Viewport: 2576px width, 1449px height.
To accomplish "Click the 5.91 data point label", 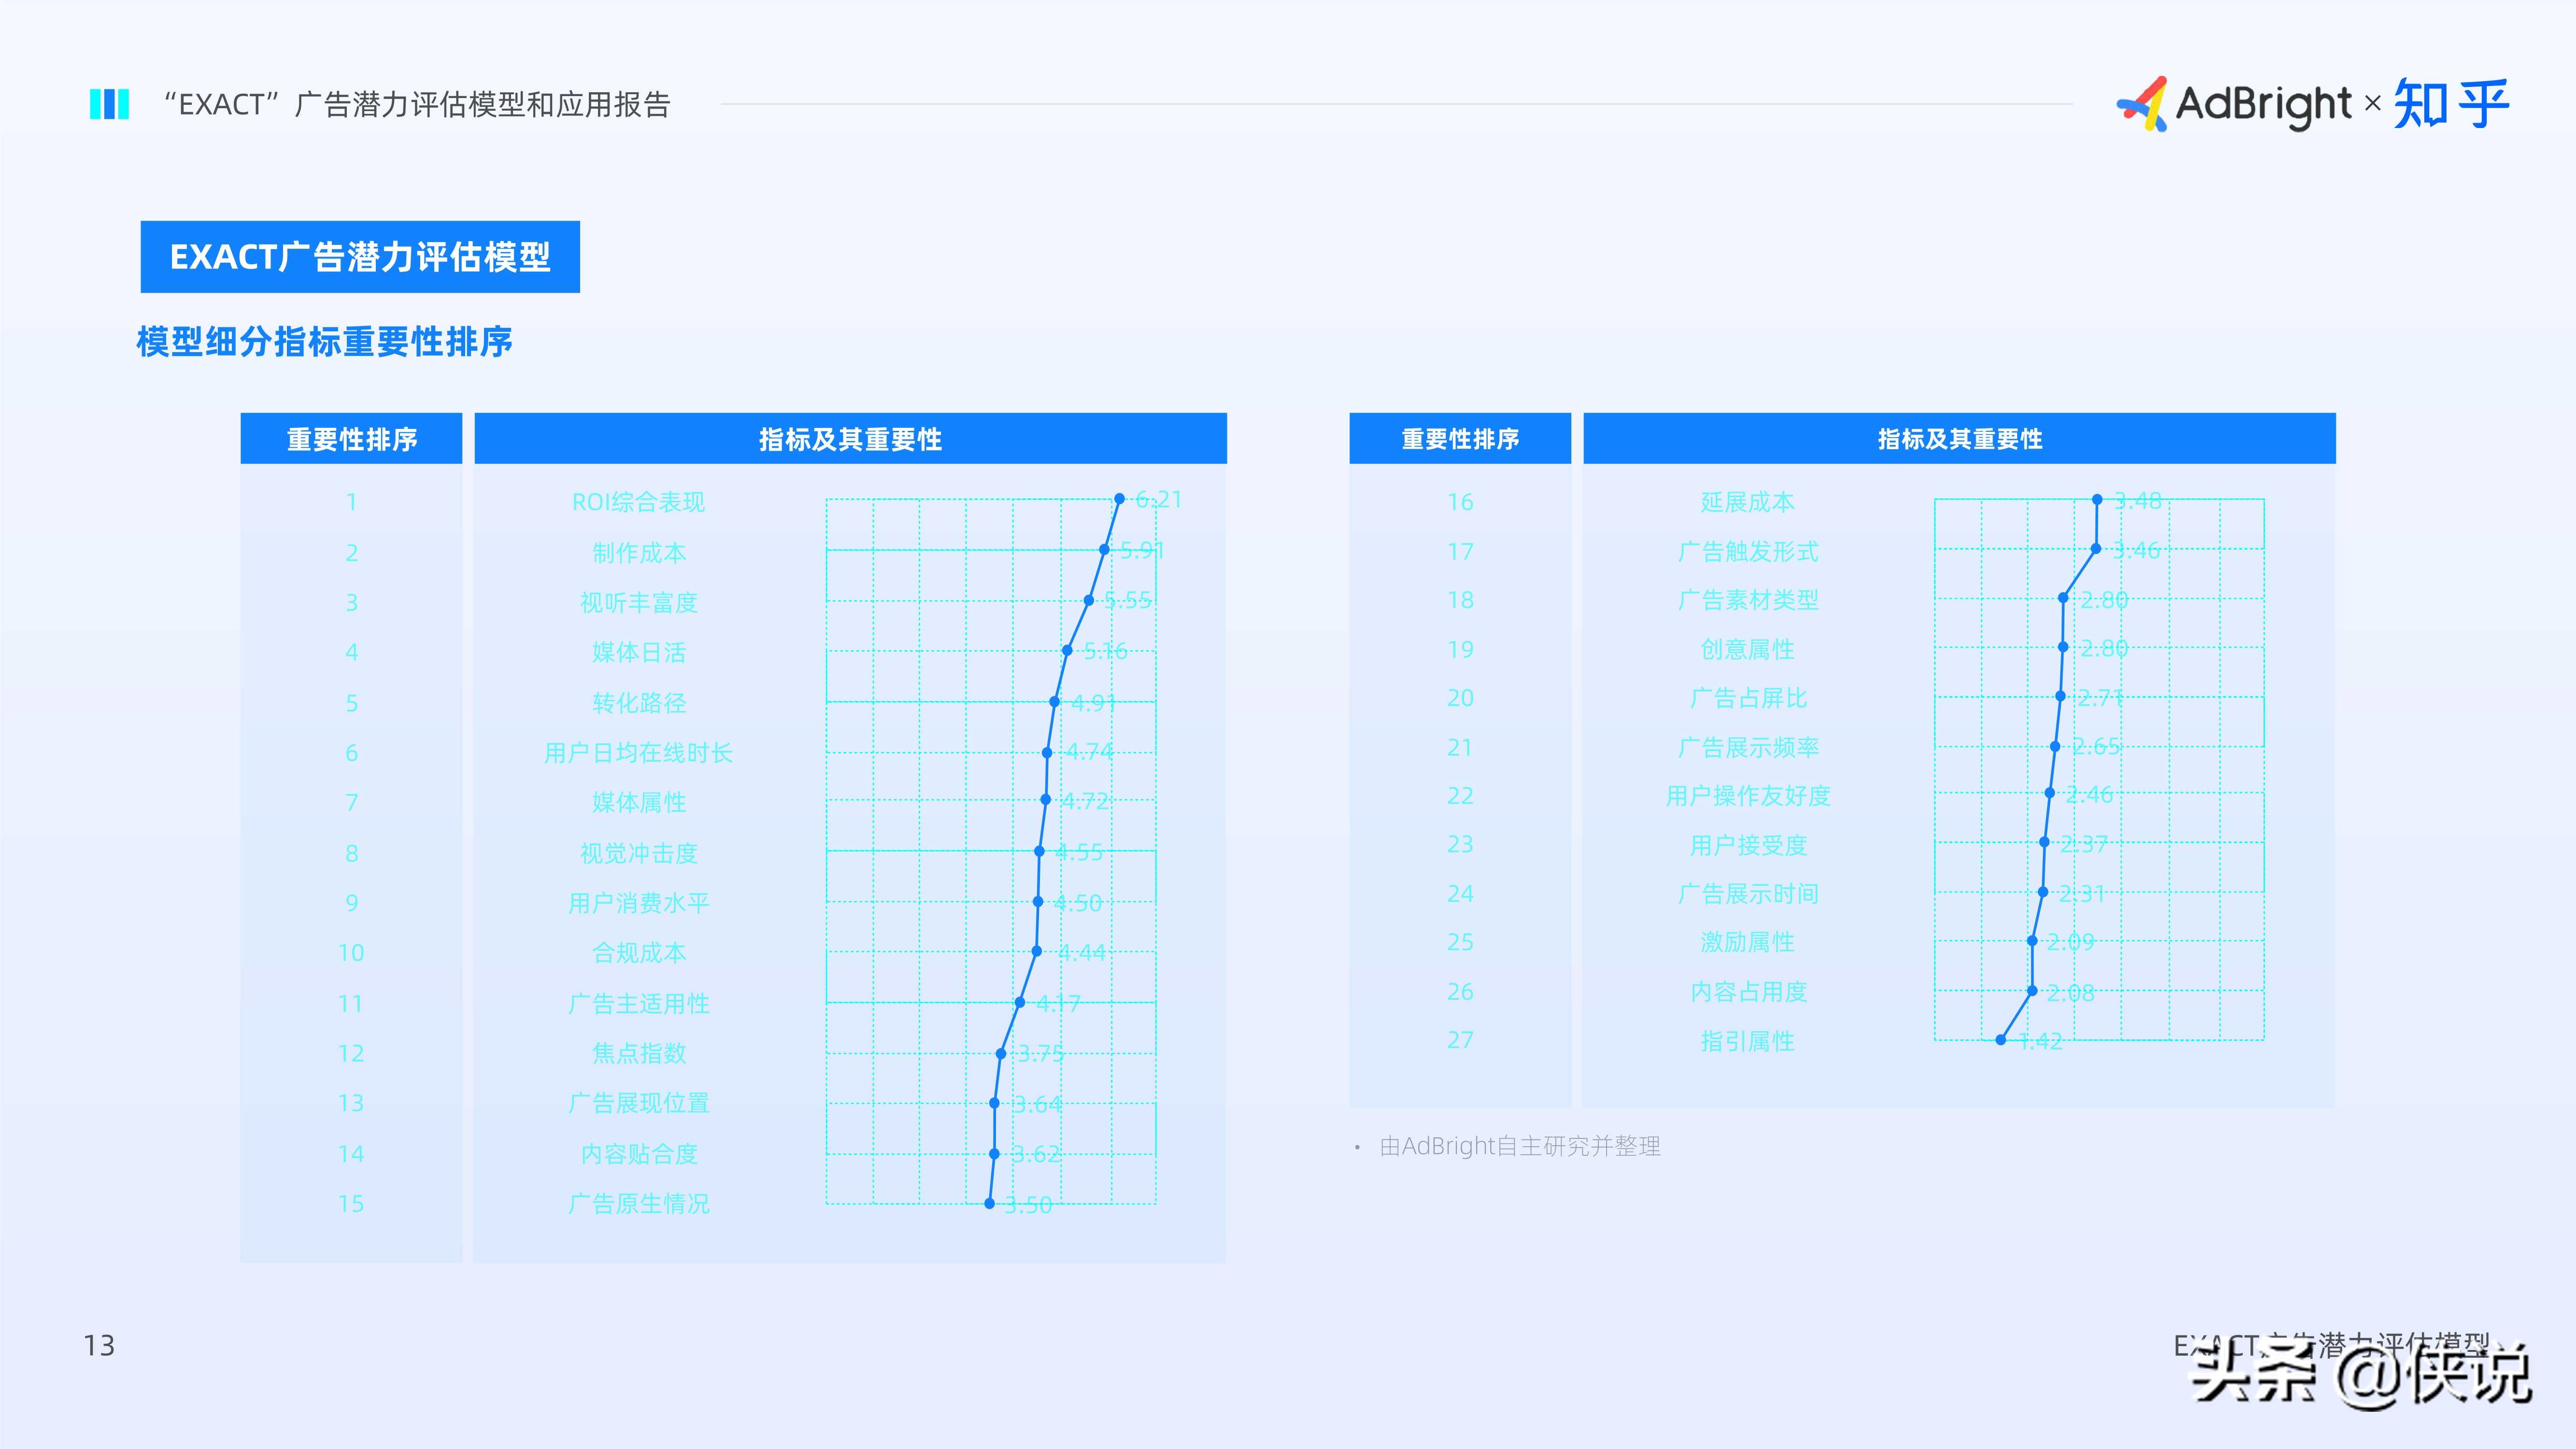I will (1142, 550).
